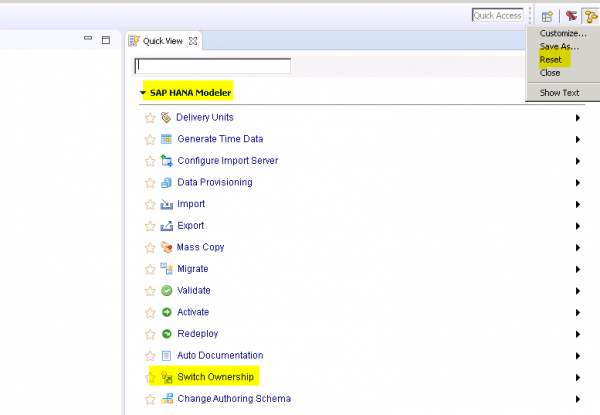Click the Delivery Units tag icon

coord(166,117)
